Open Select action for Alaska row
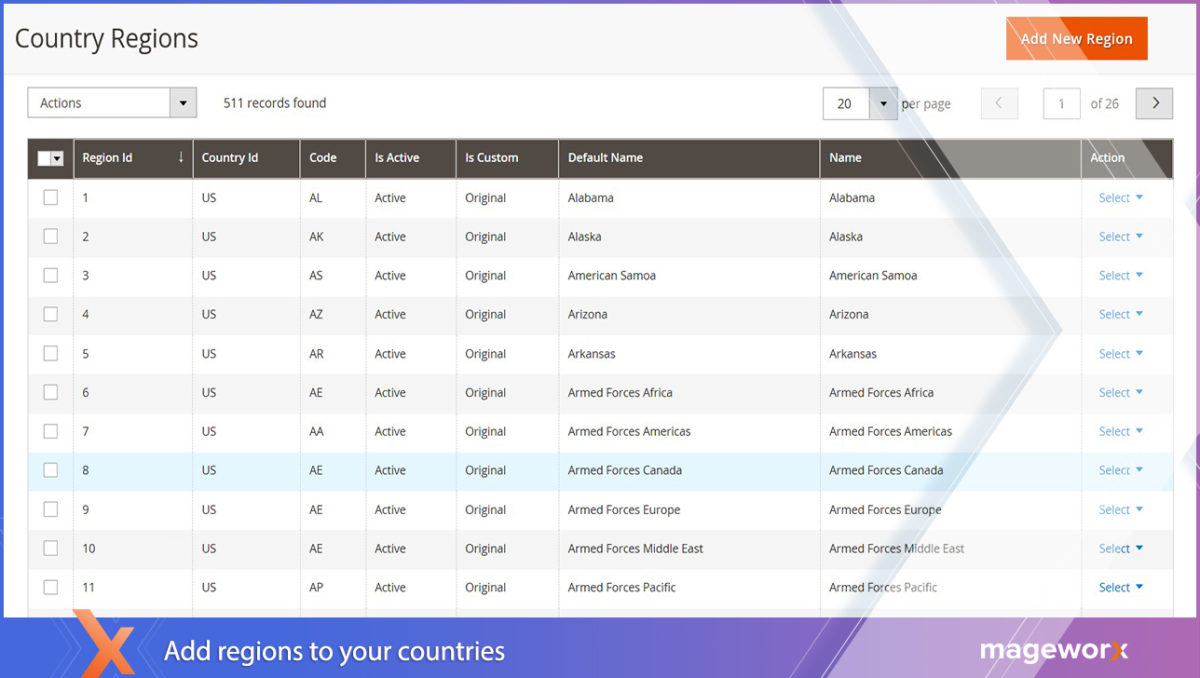This screenshot has height=678, width=1200. coord(1120,237)
